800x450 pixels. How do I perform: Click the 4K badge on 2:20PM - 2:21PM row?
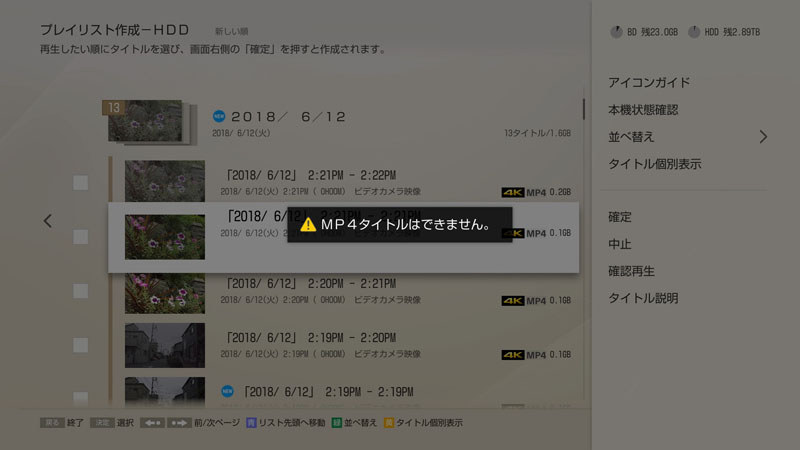pos(513,301)
